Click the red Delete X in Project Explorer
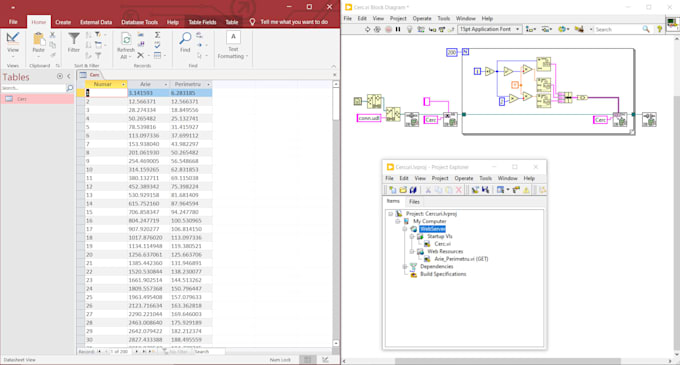Screen dimensions: 680x365 coord(458,190)
